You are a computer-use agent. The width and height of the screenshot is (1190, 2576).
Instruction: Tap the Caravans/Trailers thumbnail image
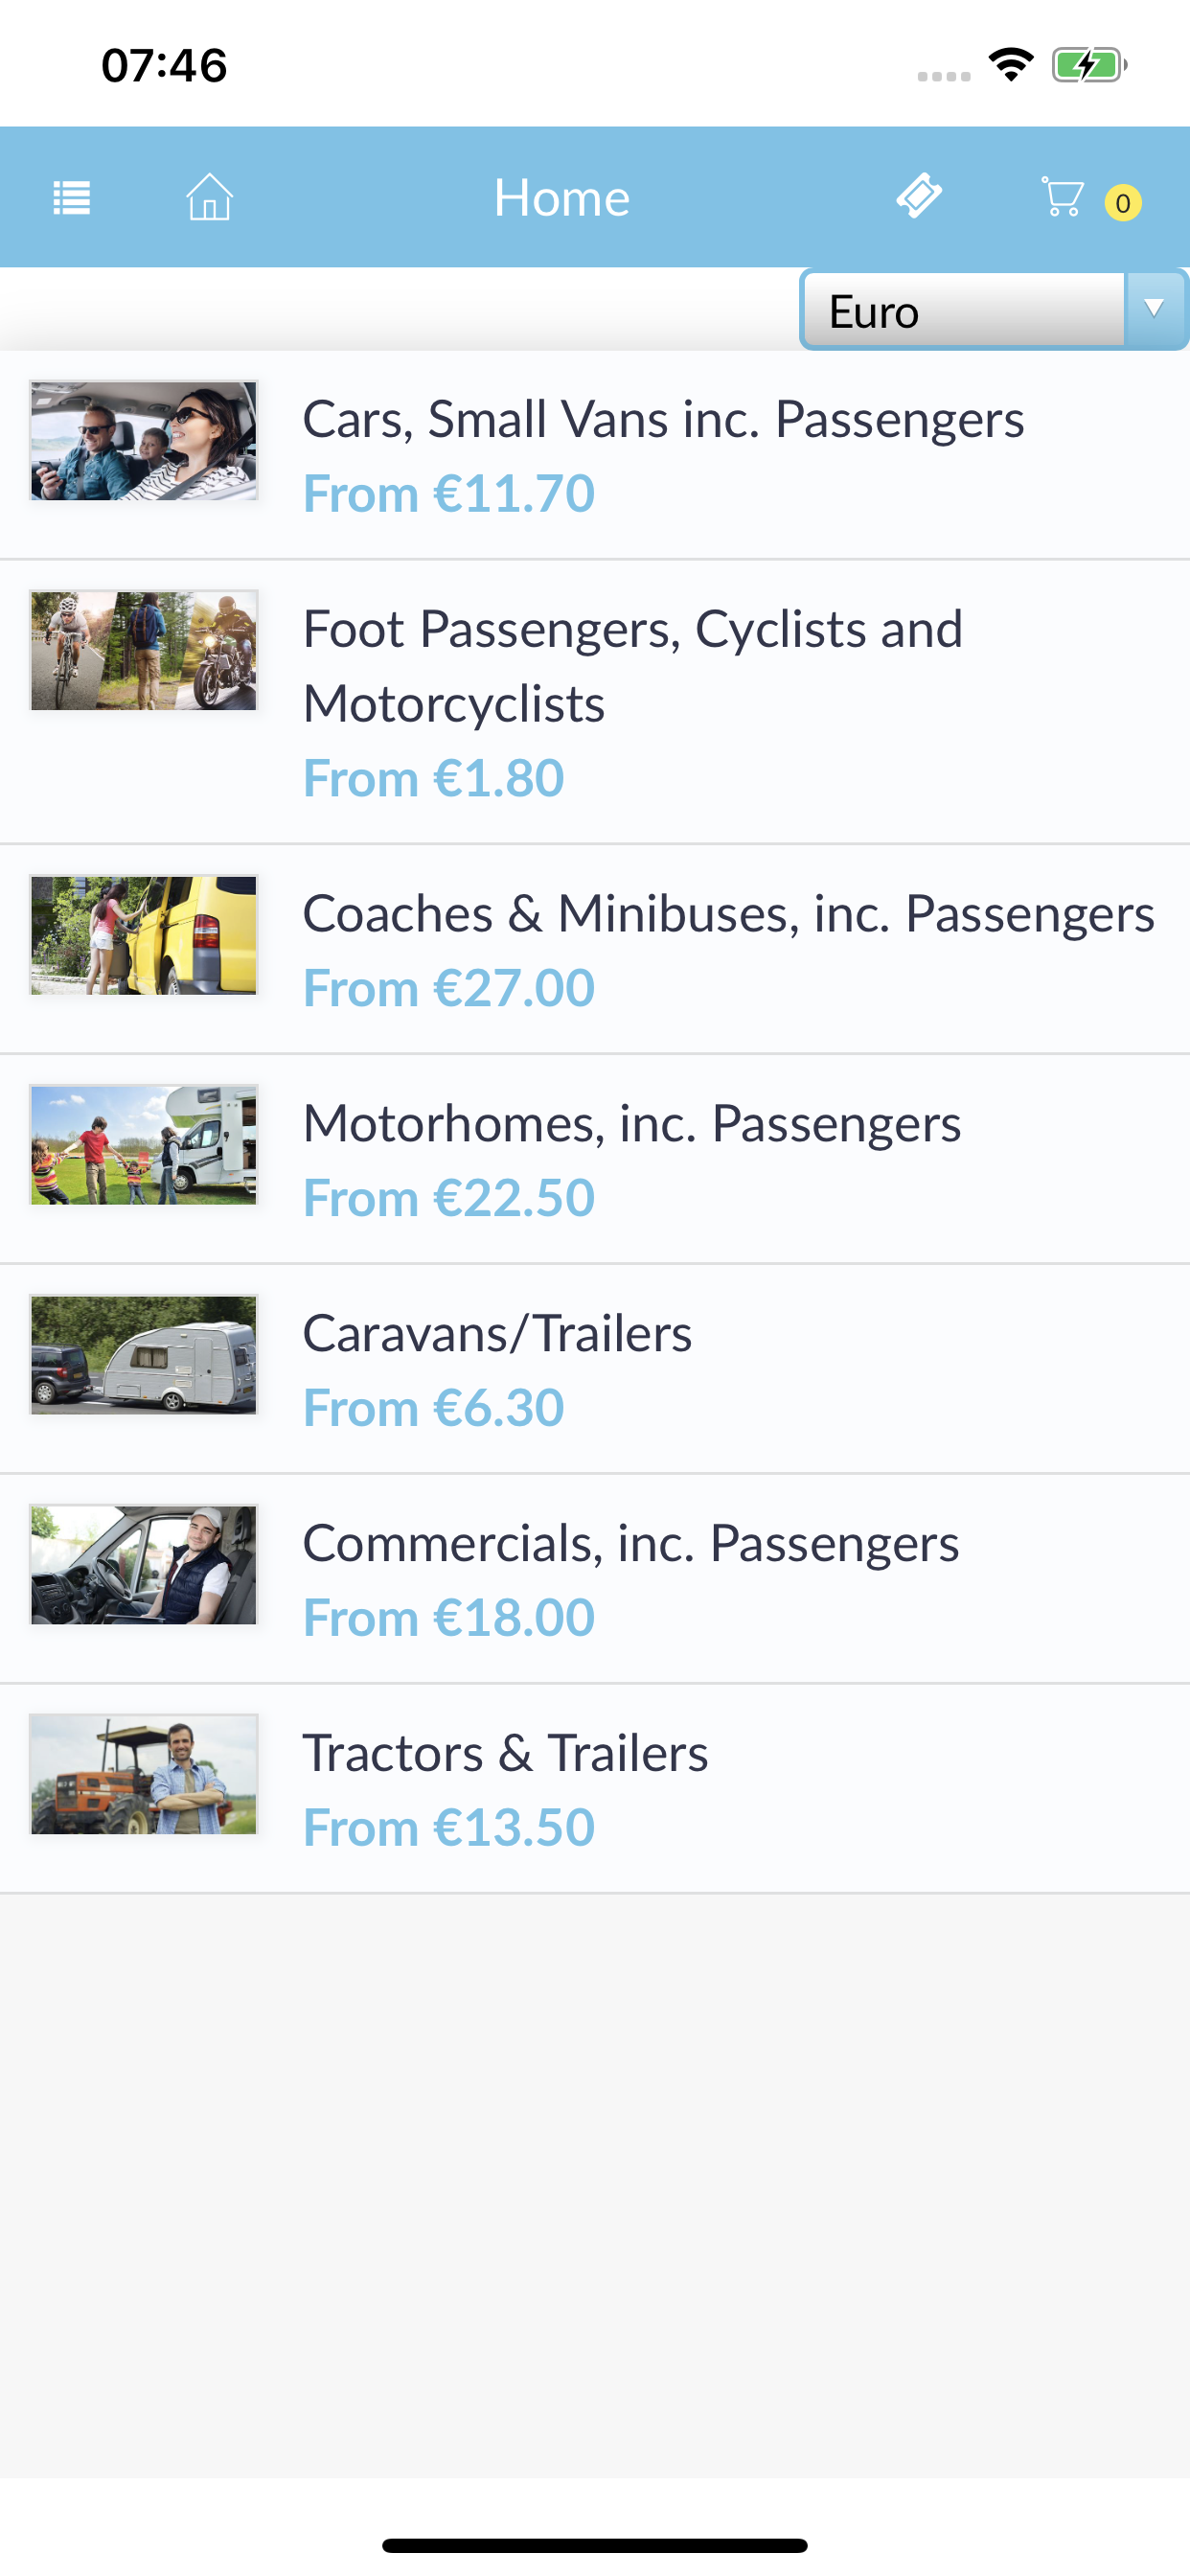click(144, 1355)
